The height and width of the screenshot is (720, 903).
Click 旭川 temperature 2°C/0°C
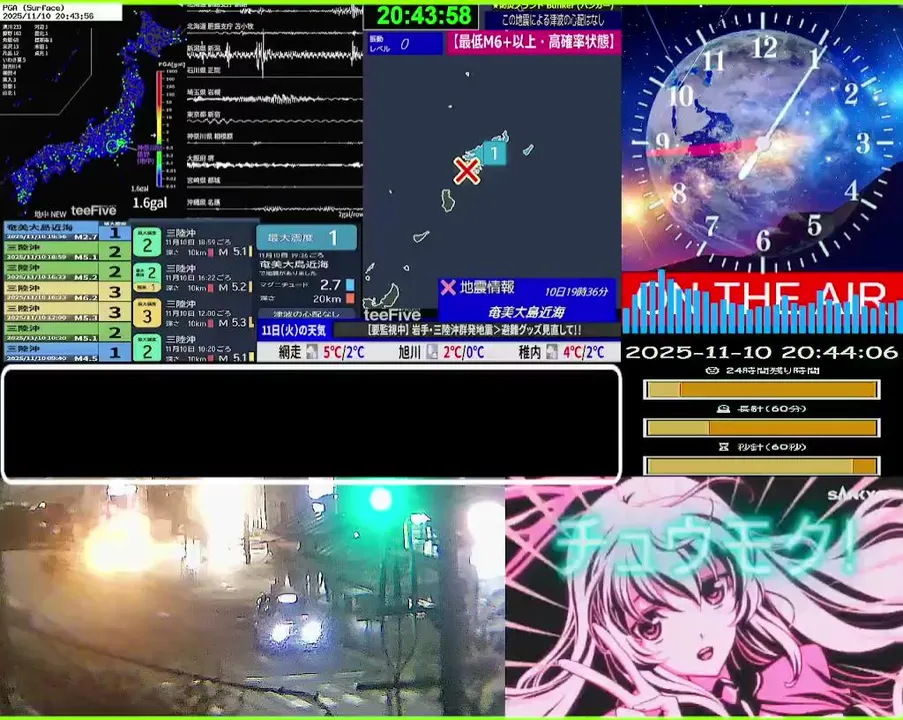464,352
